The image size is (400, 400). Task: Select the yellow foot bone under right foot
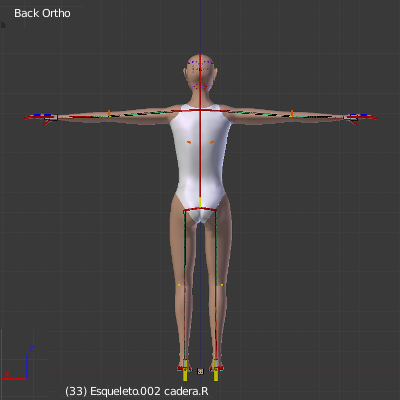(216, 371)
